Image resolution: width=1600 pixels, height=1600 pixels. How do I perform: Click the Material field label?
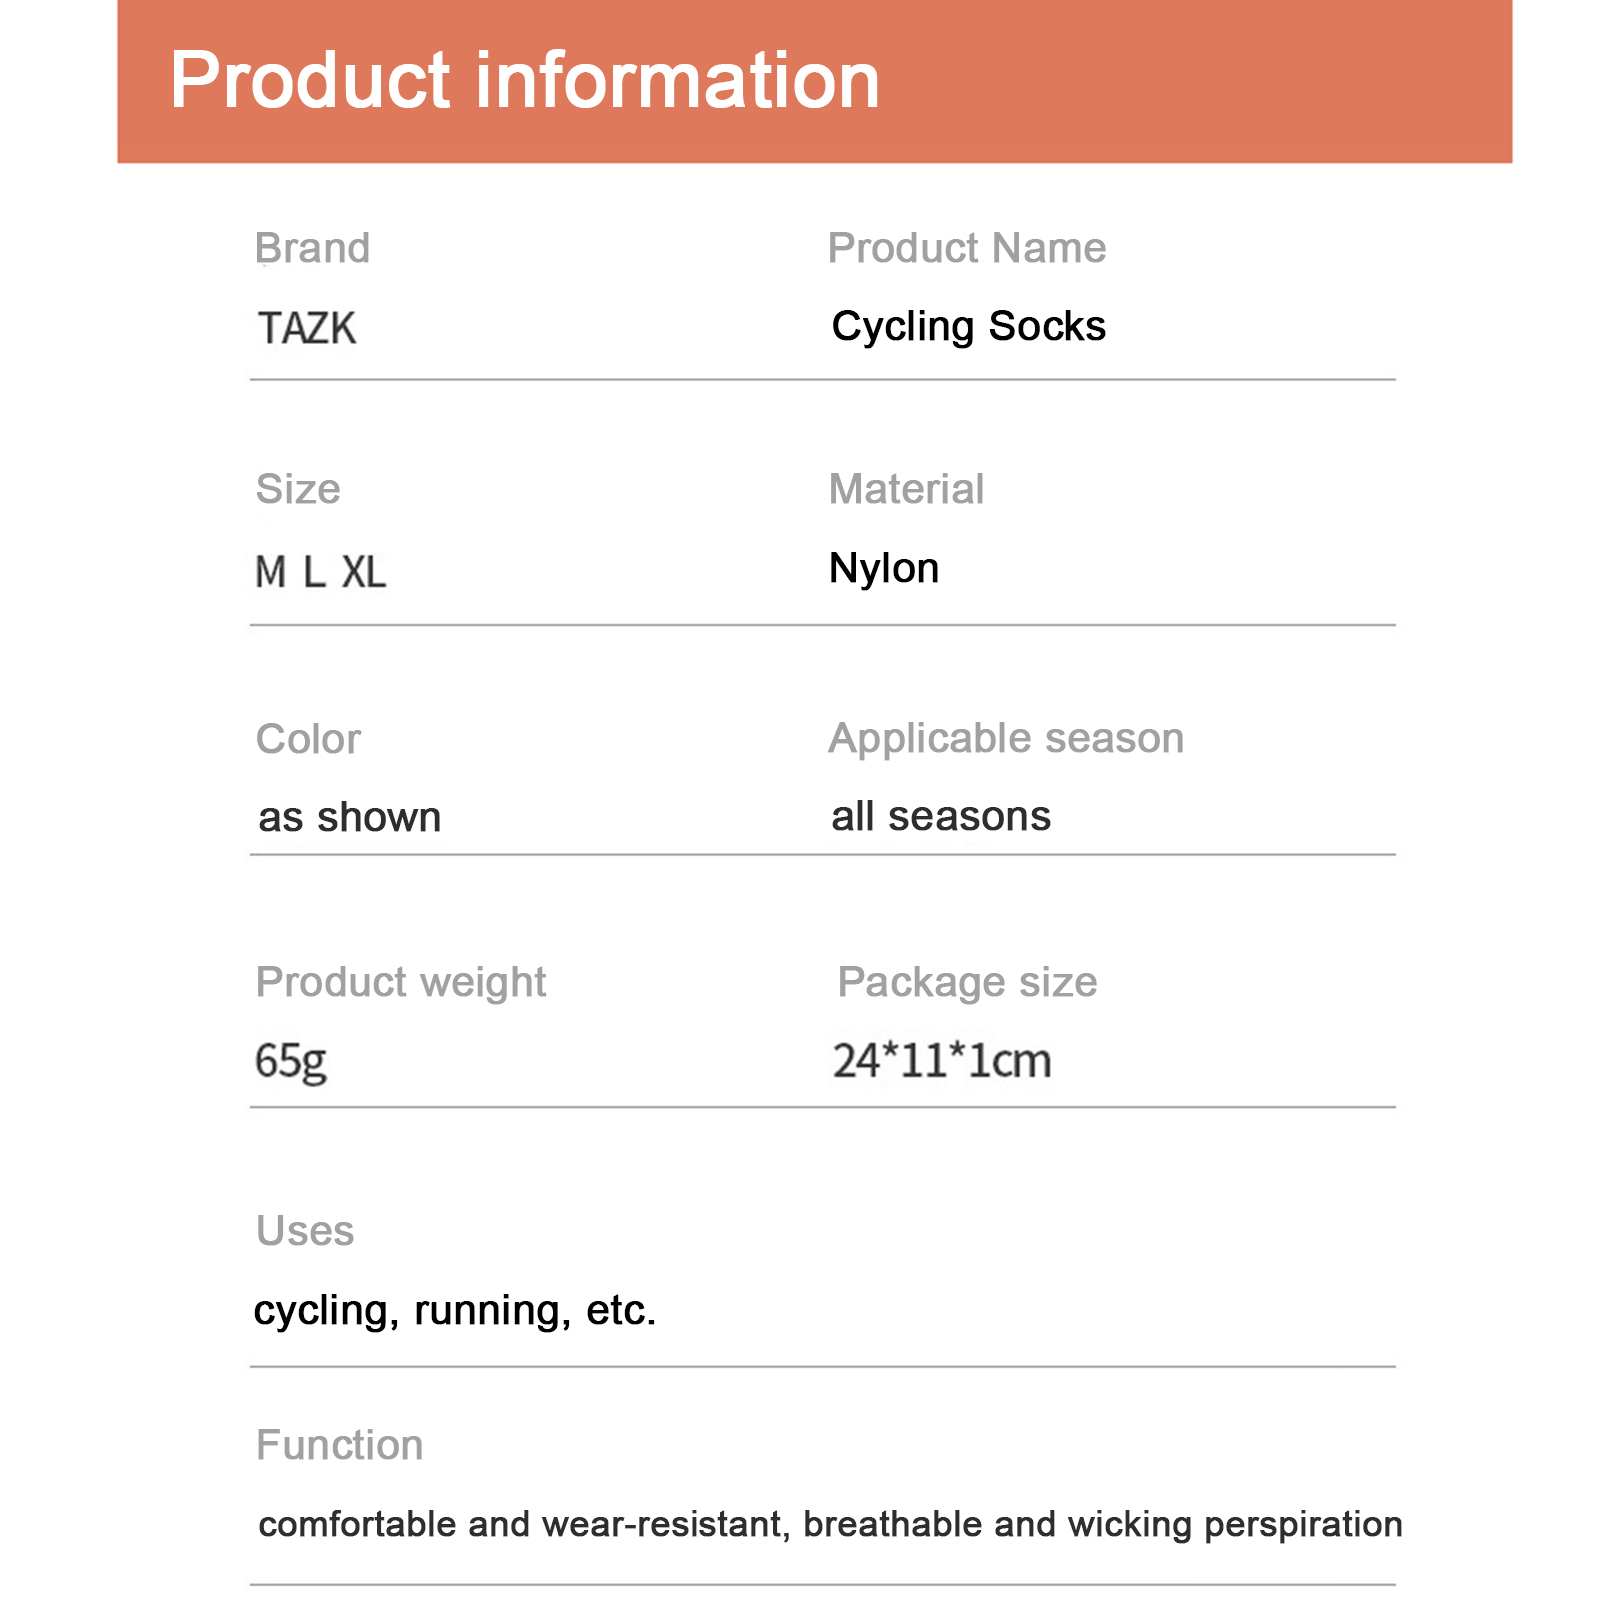pos(906,489)
